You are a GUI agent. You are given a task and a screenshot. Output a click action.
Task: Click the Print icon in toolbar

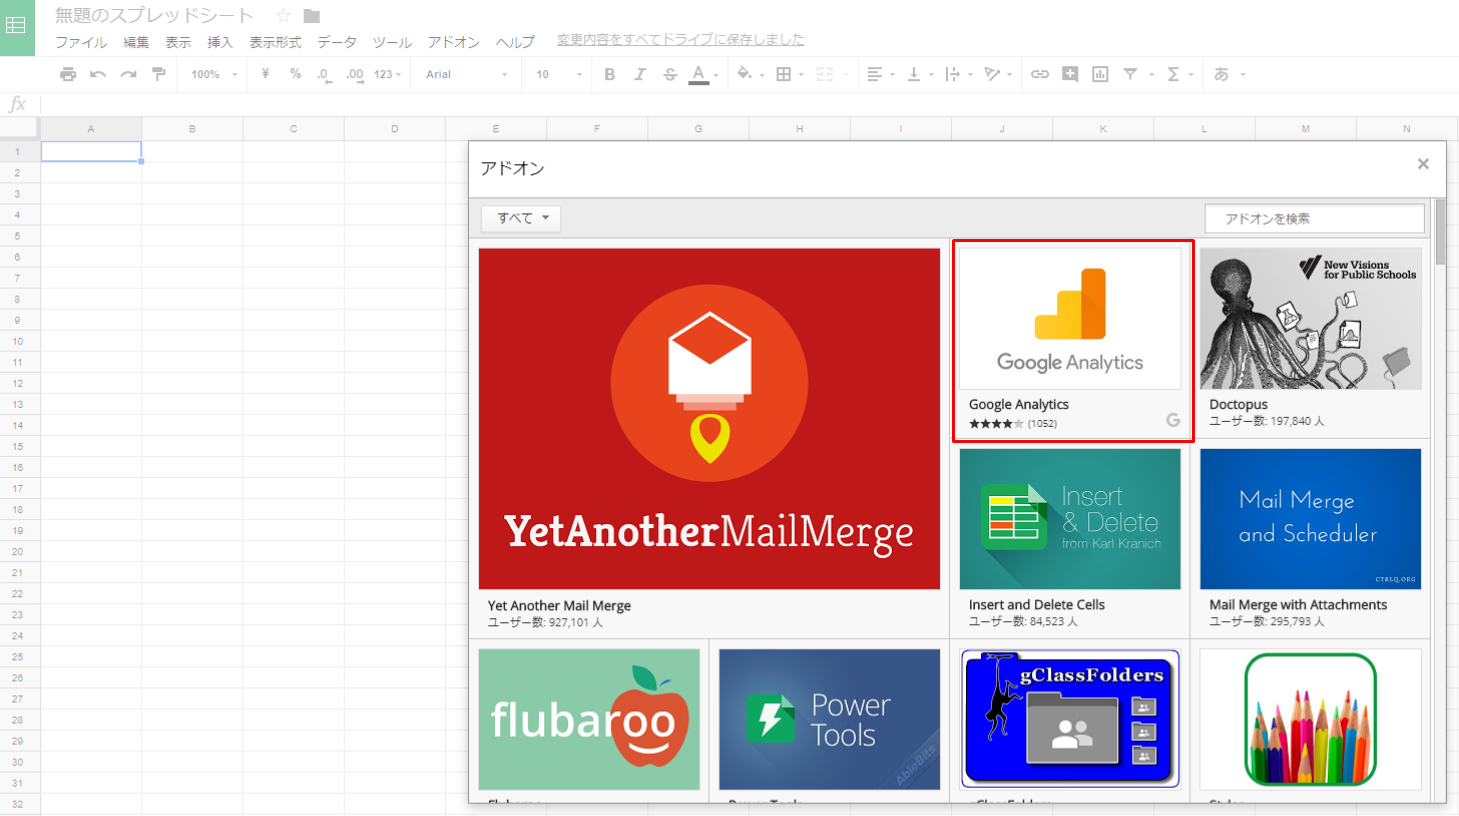click(x=68, y=74)
